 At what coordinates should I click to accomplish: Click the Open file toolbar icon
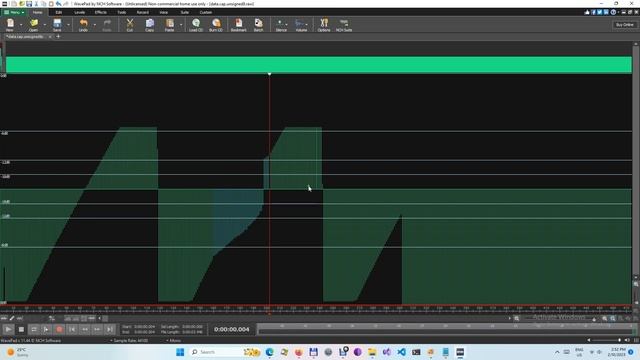coord(33,24)
